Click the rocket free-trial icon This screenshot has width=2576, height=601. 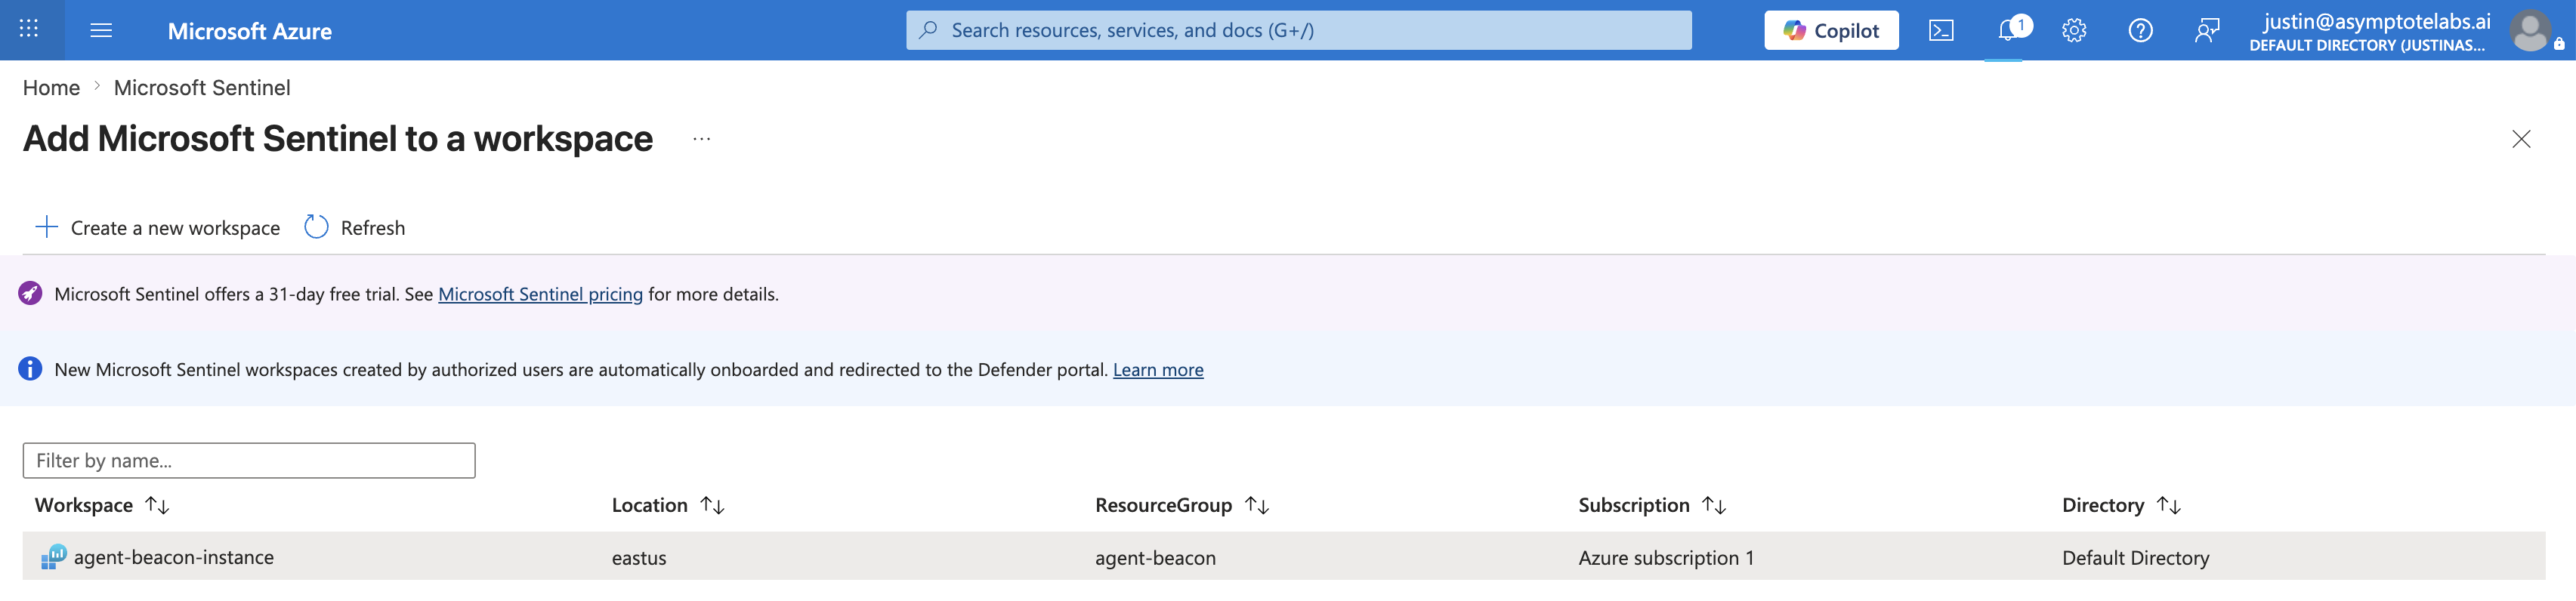pos(30,293)
